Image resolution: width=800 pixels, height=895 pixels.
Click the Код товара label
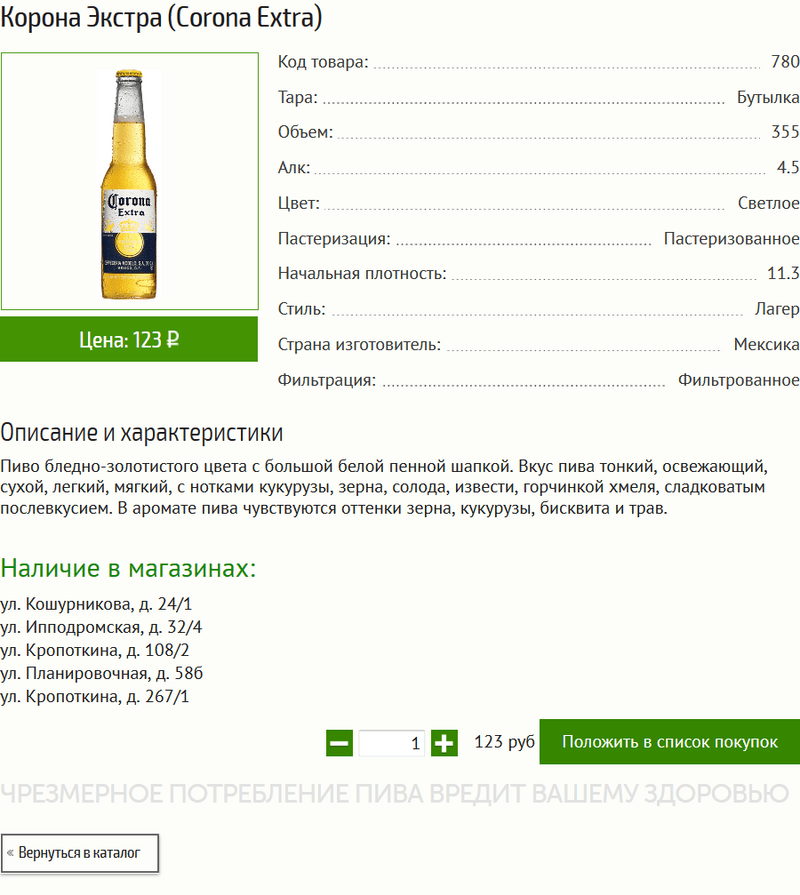pyautogui.click(x=324, y=62)
